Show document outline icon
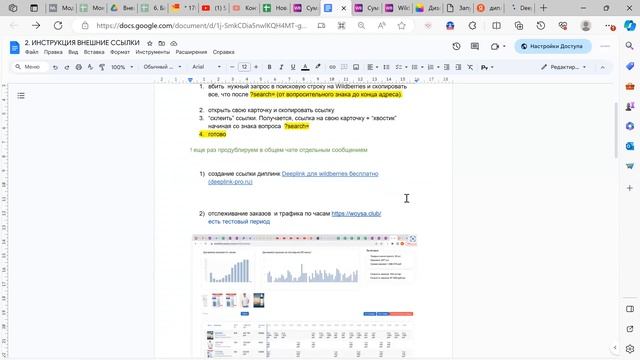The image size is (640, 360). tap(21, 96)
